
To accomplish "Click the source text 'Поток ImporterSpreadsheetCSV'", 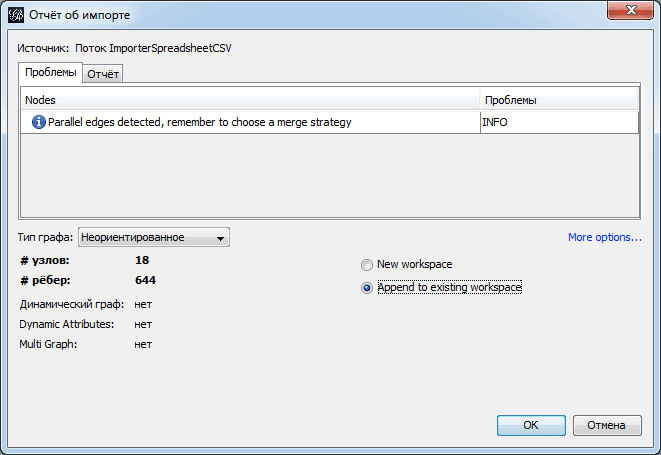I will (161, 47).
